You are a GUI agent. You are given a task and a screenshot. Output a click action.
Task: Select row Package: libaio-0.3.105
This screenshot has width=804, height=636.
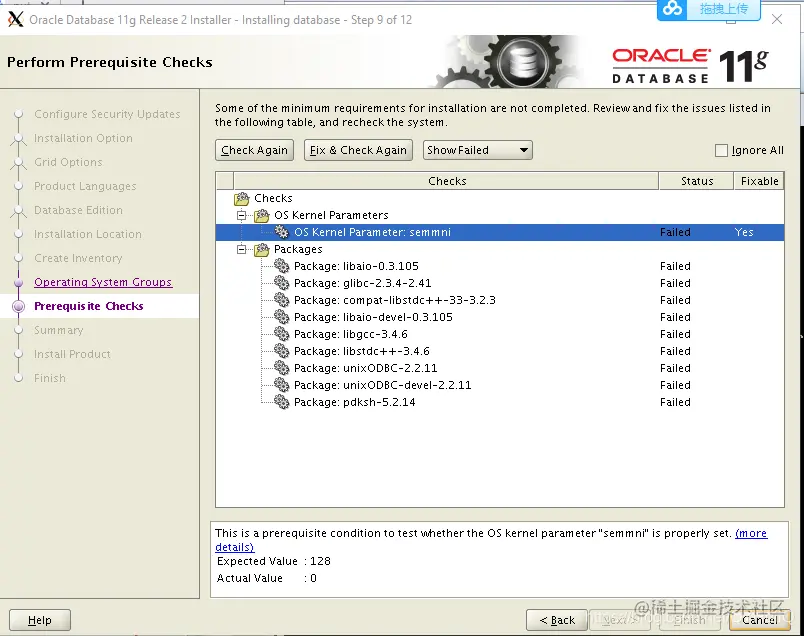pyautogui.click(x=500, y=266)
